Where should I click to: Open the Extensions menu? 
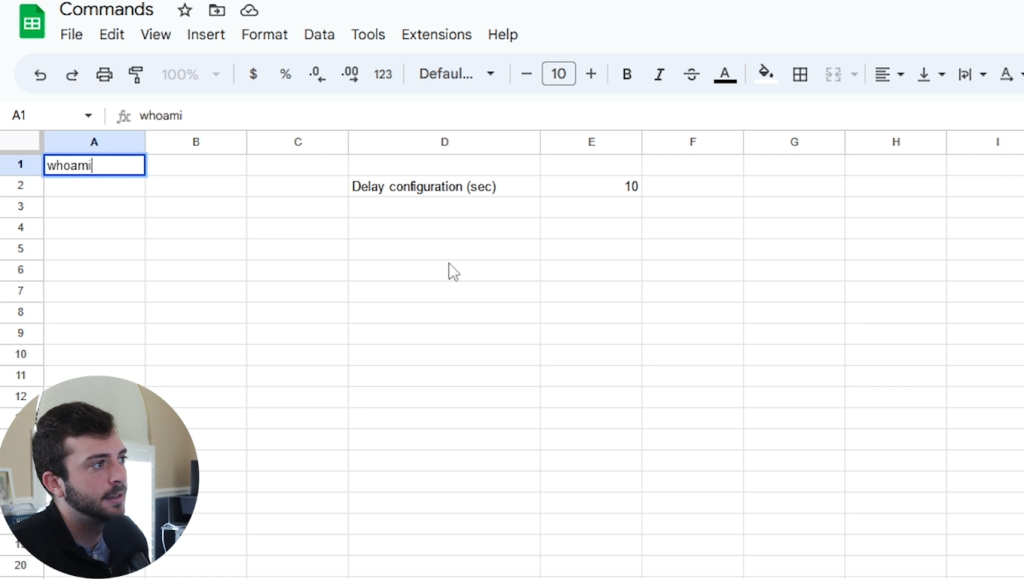click(x=436, y=35)
